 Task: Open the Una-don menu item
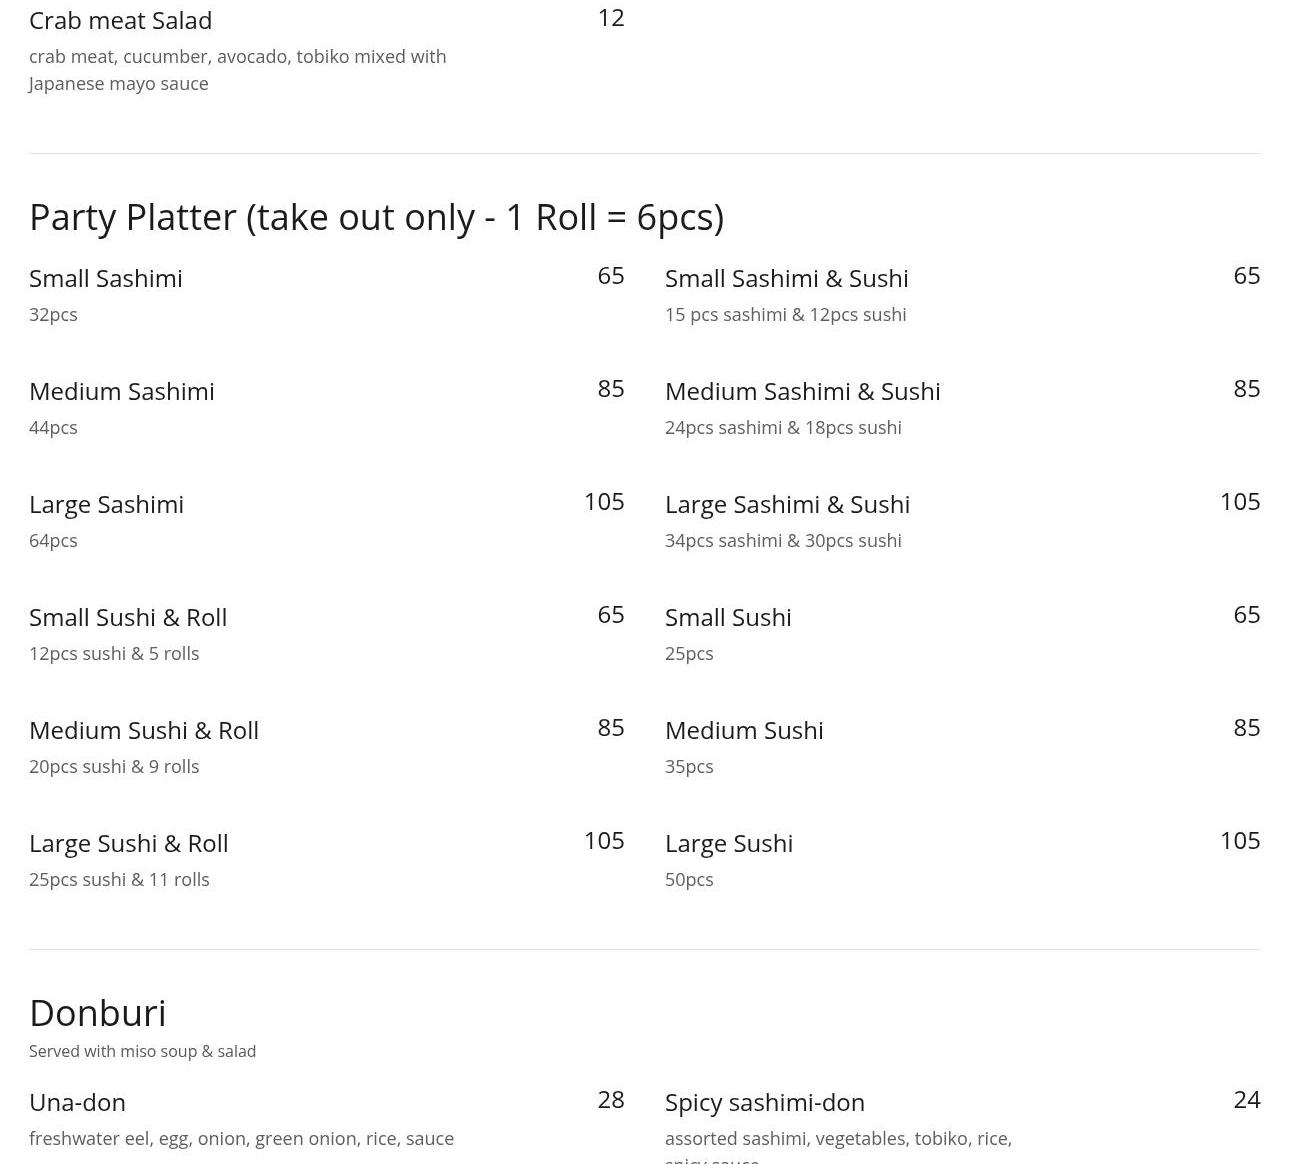coord(78,1103)
